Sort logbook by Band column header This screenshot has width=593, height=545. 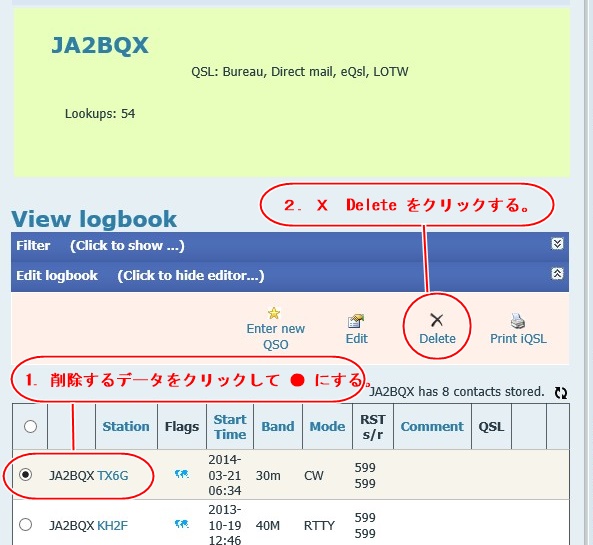(278, 427)
